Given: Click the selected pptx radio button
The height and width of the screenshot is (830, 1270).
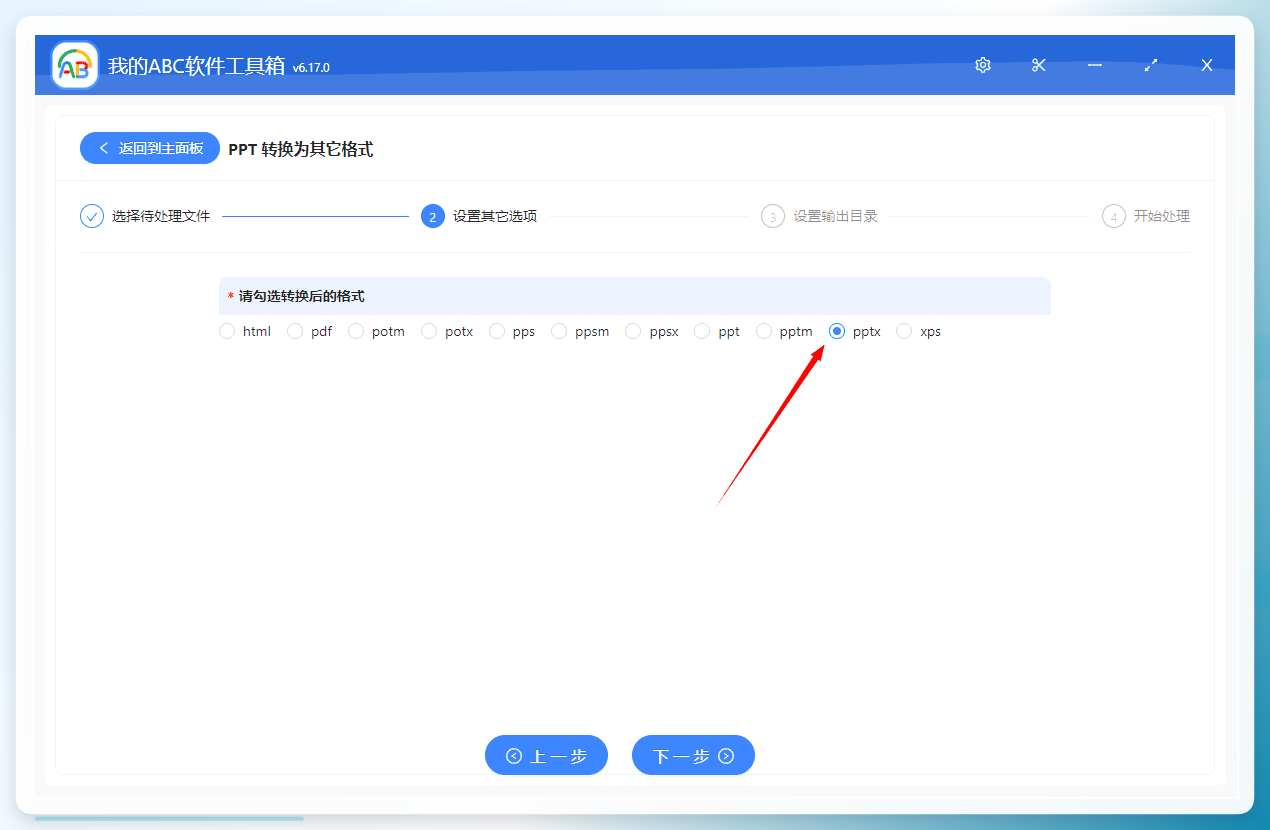Looking at the screenshot, I should 837,331.
